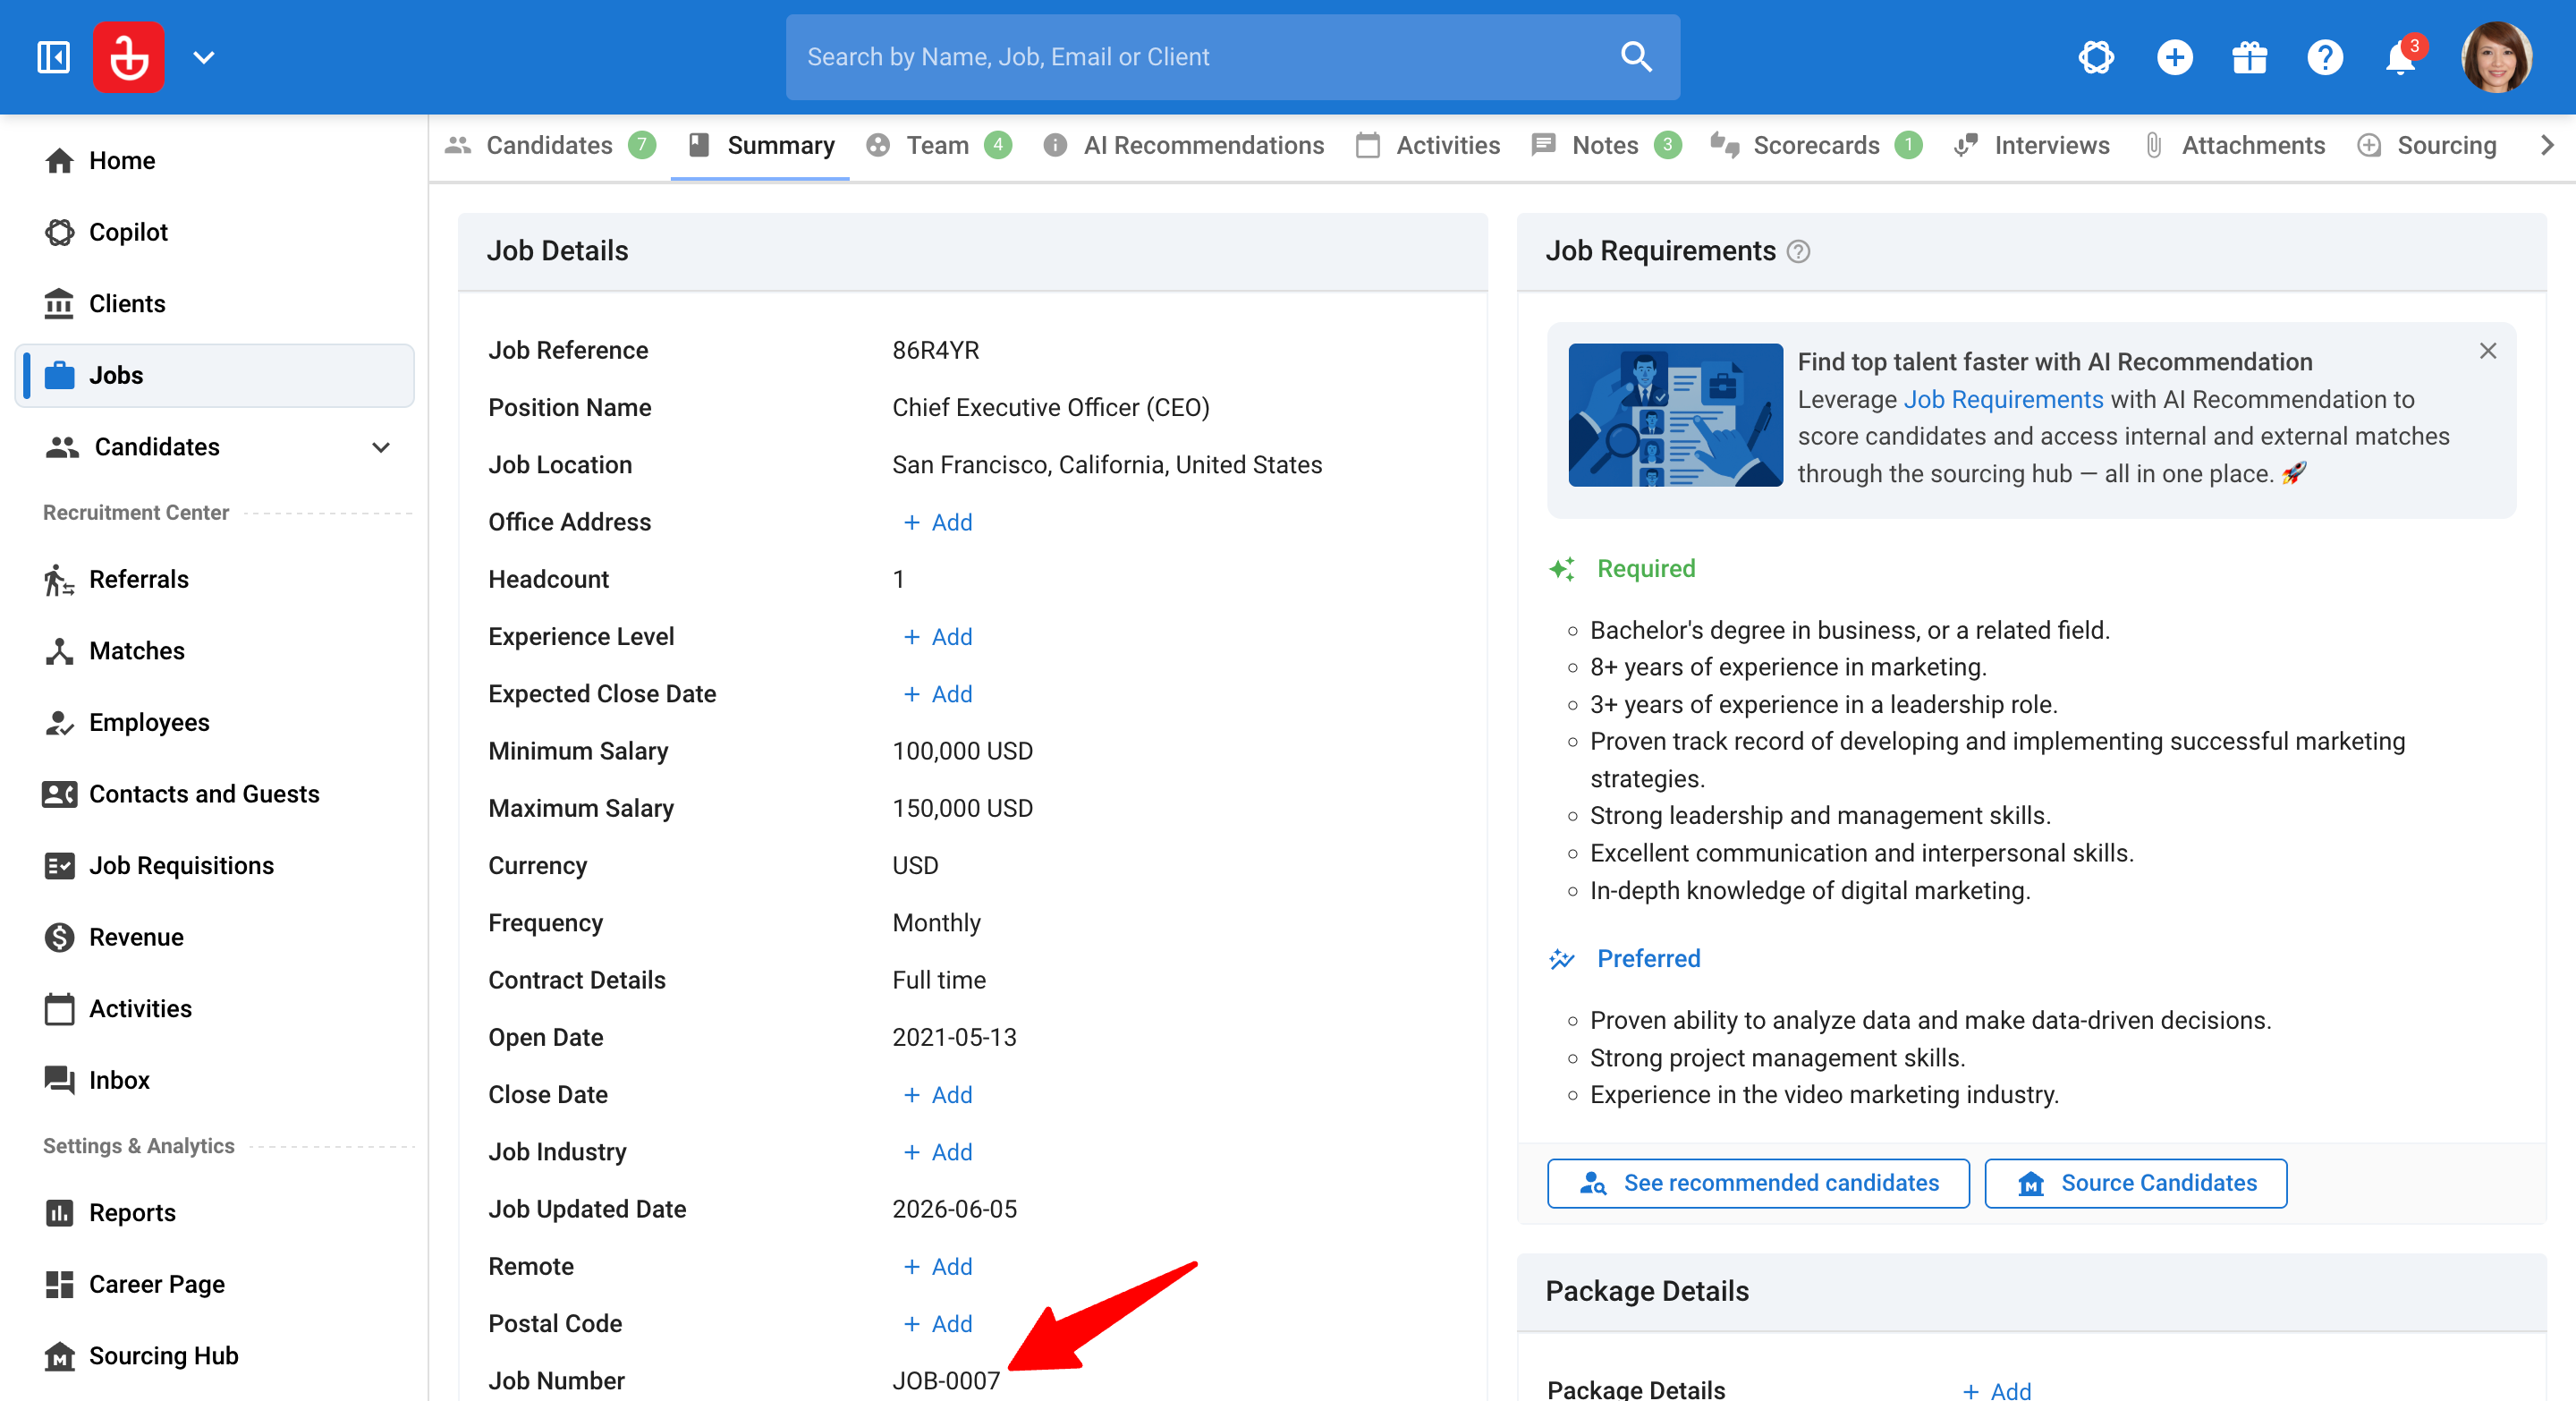Open the help question mark icon
This screenshot has height=1401, width=2576.
click(2325, 57)
